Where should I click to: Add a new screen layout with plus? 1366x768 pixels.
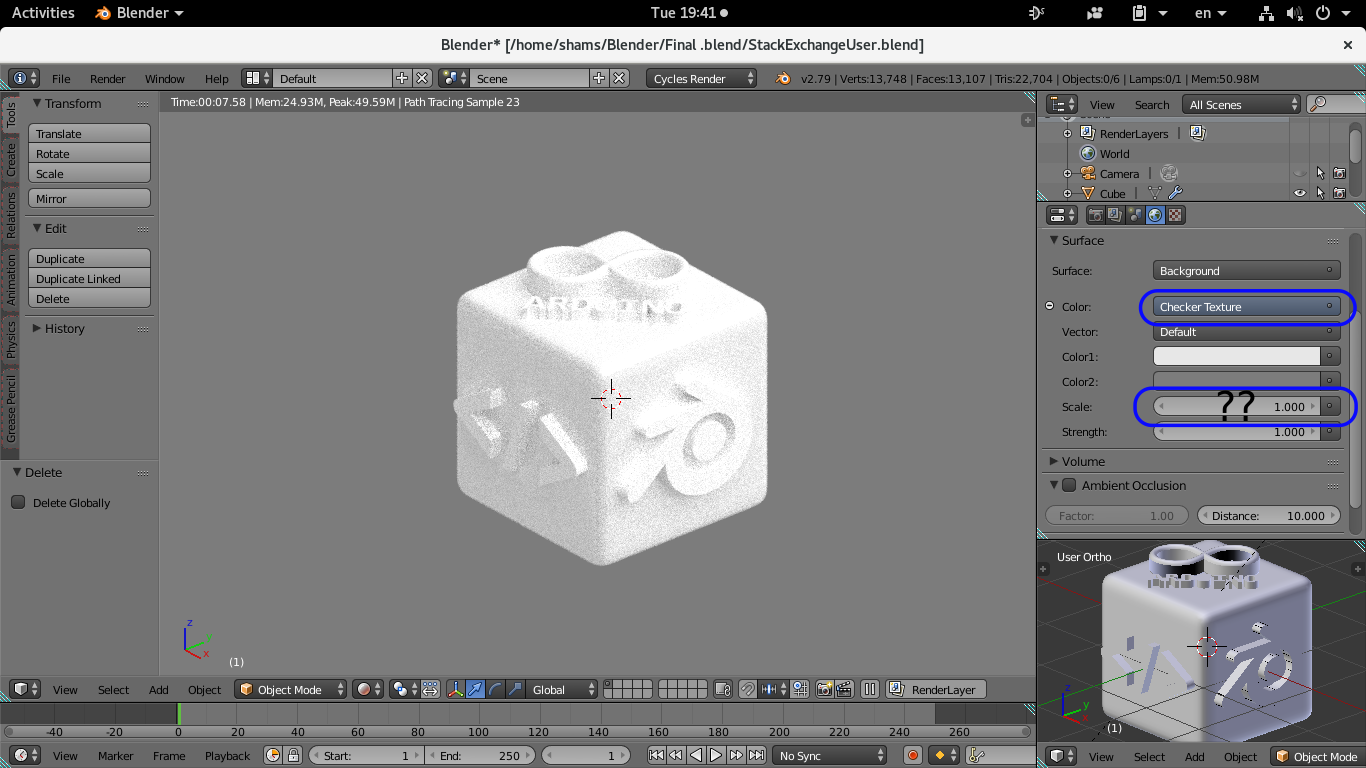point(402,78)
